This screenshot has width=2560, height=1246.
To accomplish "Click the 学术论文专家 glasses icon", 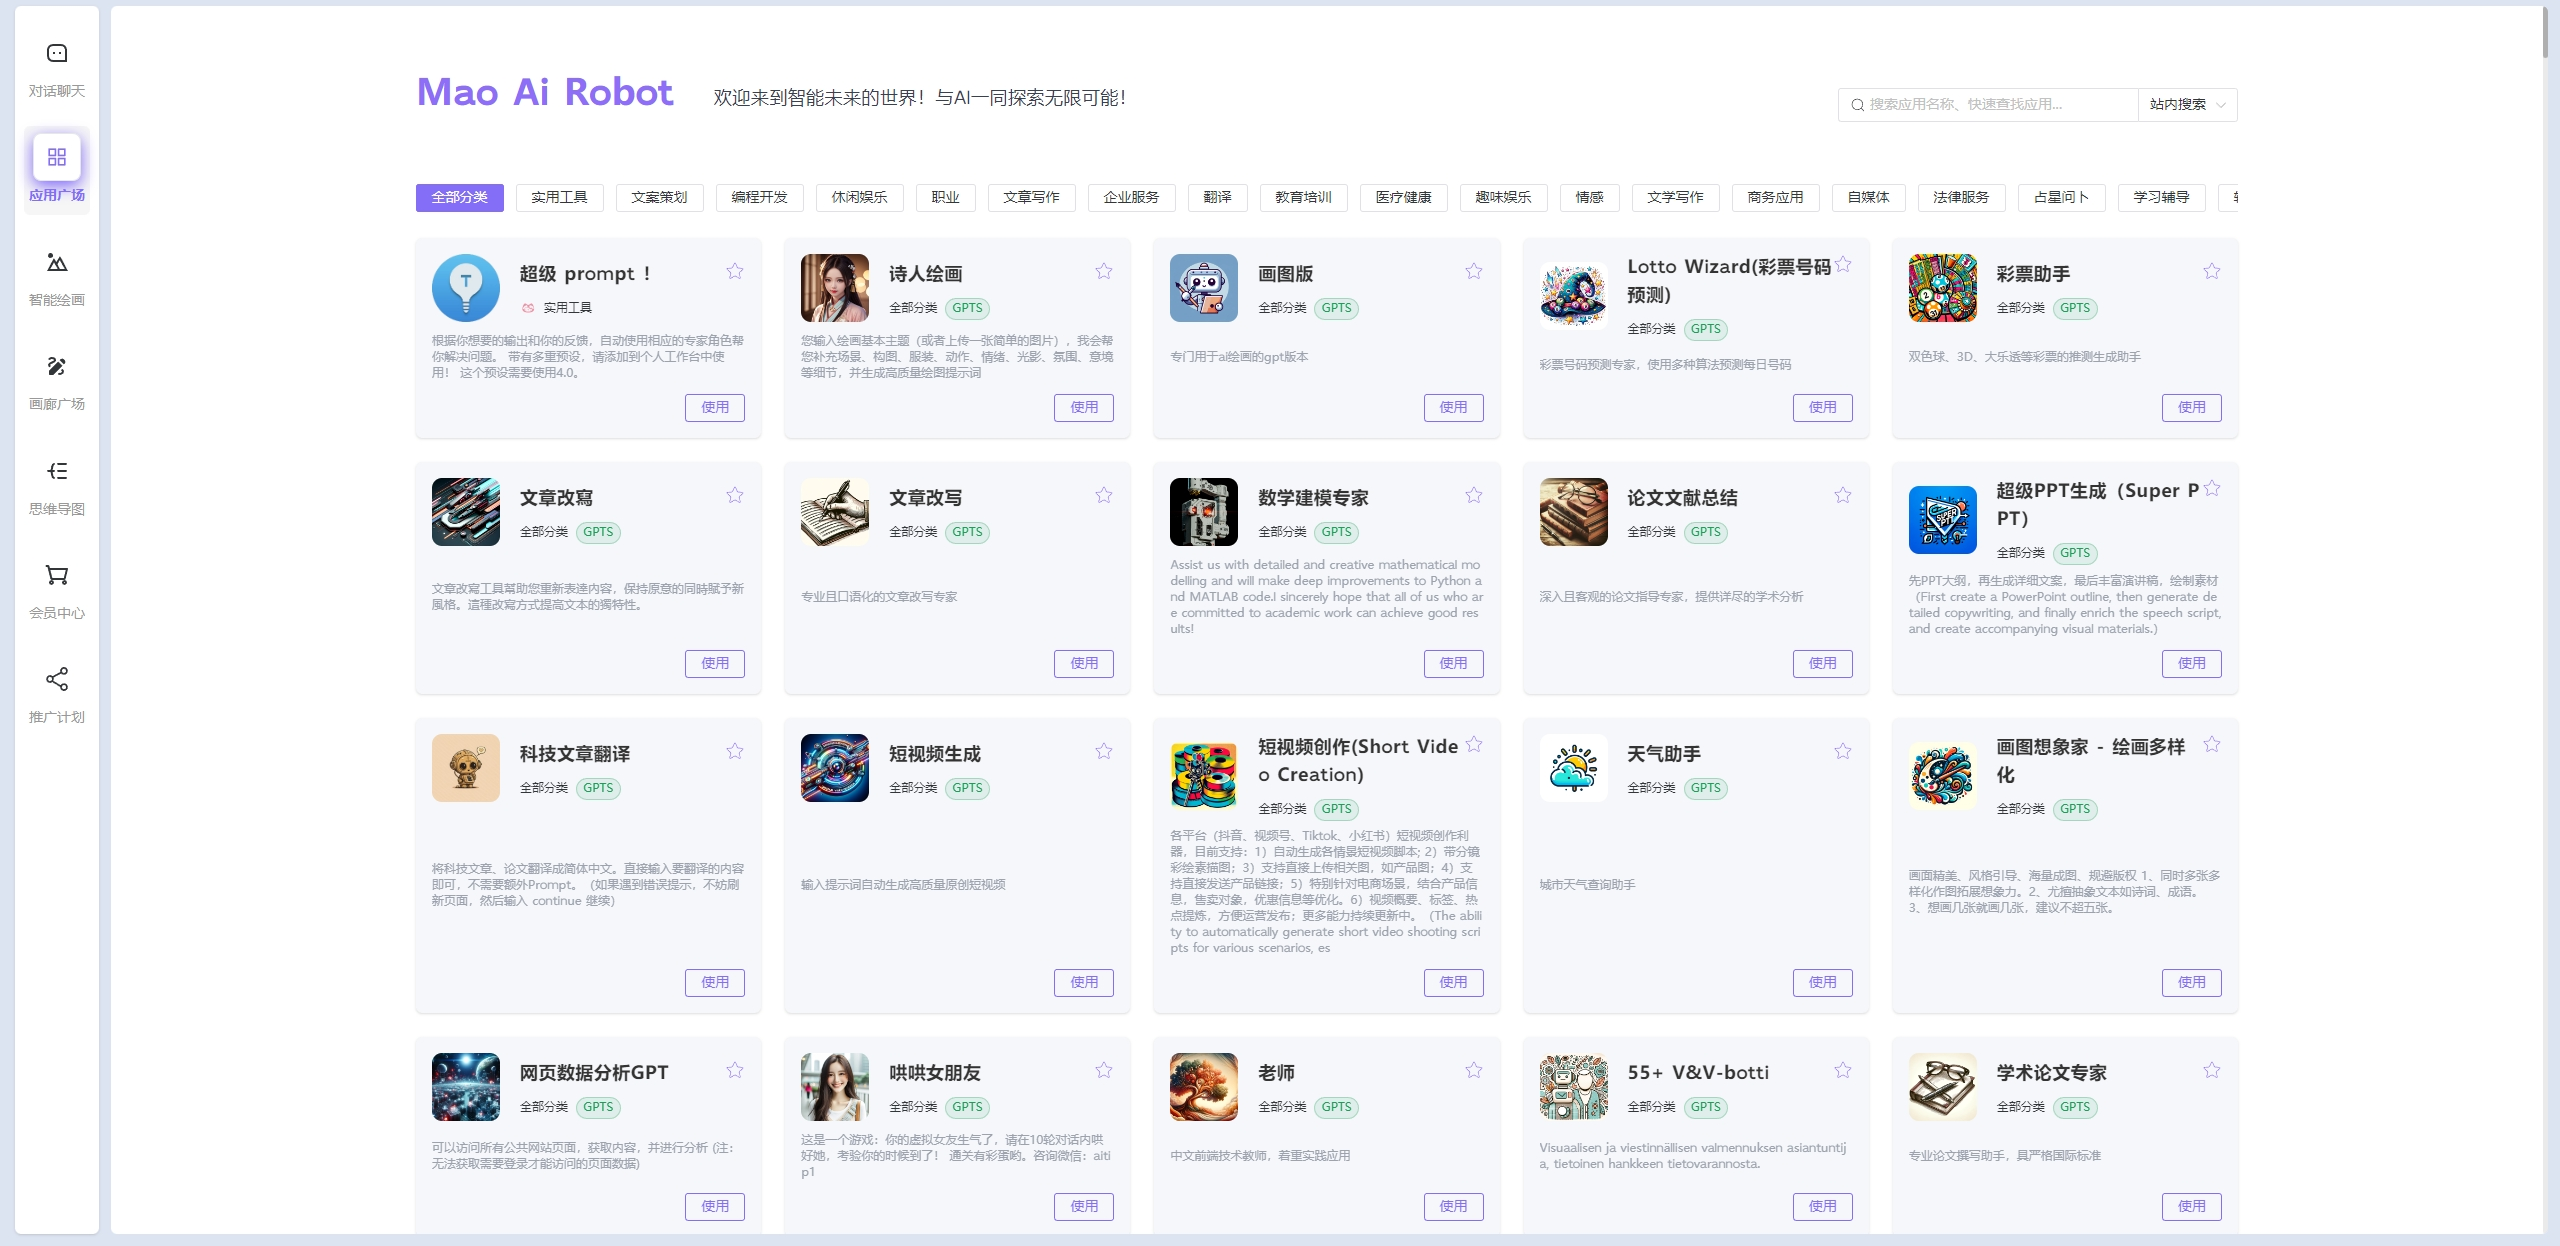I will (x=1943, y=1087).
